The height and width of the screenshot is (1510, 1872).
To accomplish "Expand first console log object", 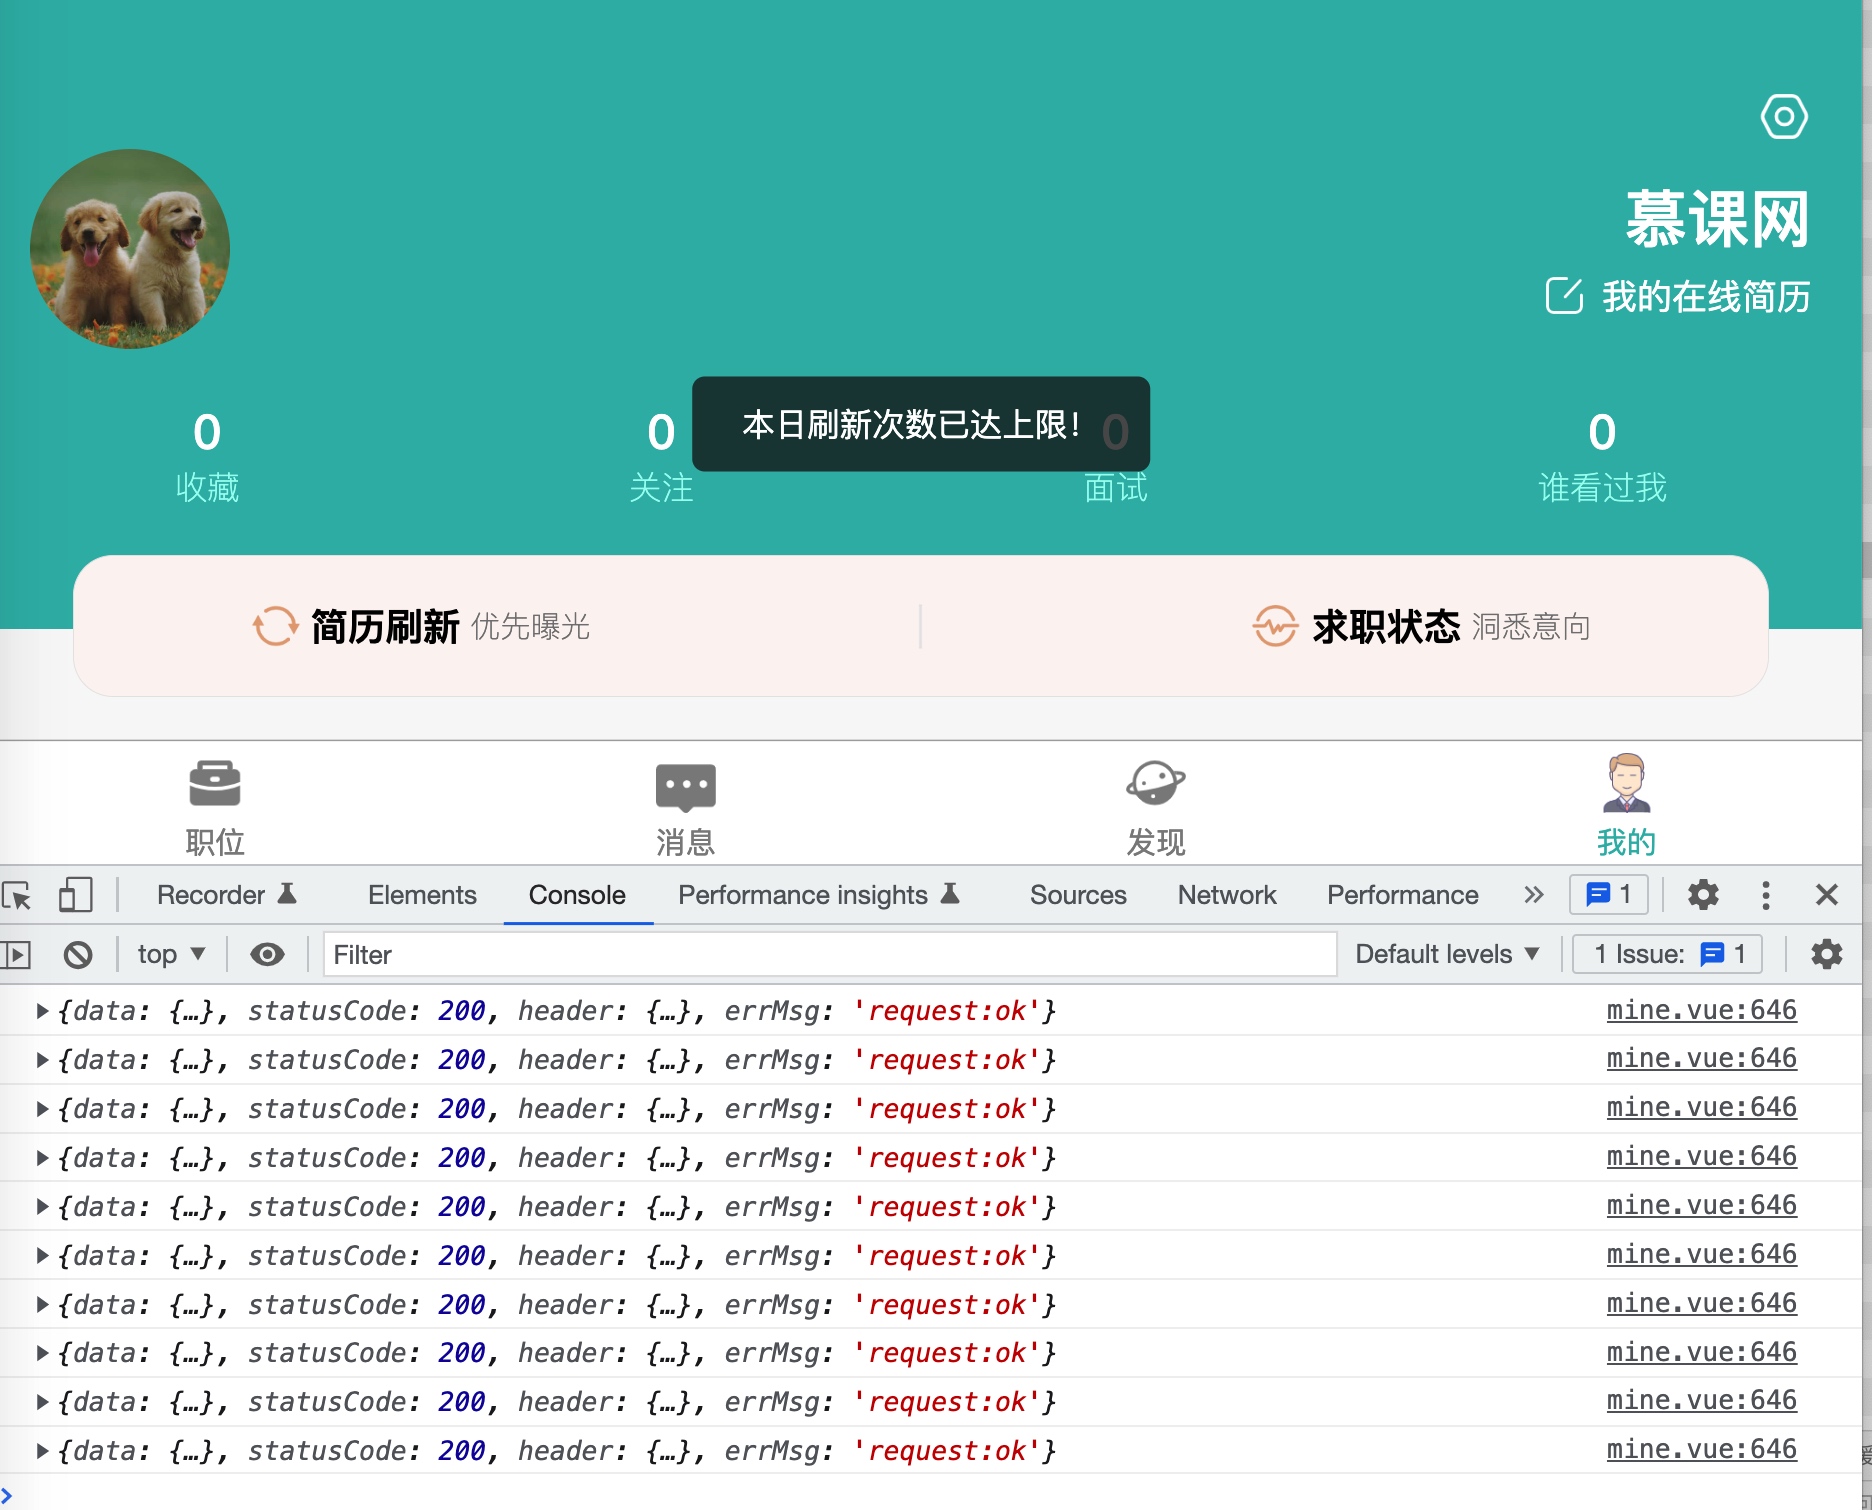I will [42, 1011].
